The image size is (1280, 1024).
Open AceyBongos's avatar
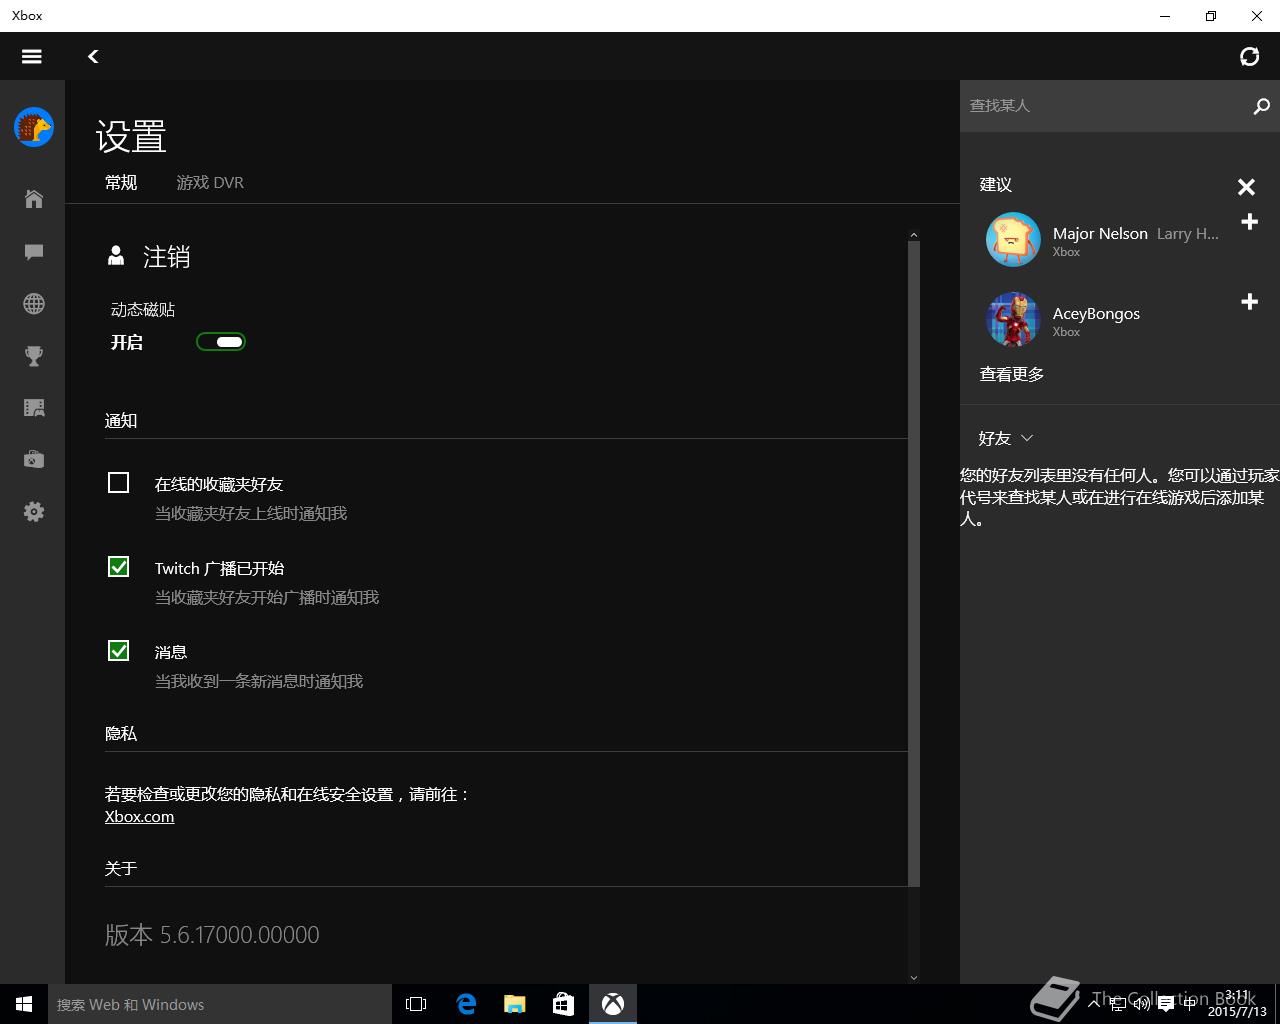[x=1013, y=320]
